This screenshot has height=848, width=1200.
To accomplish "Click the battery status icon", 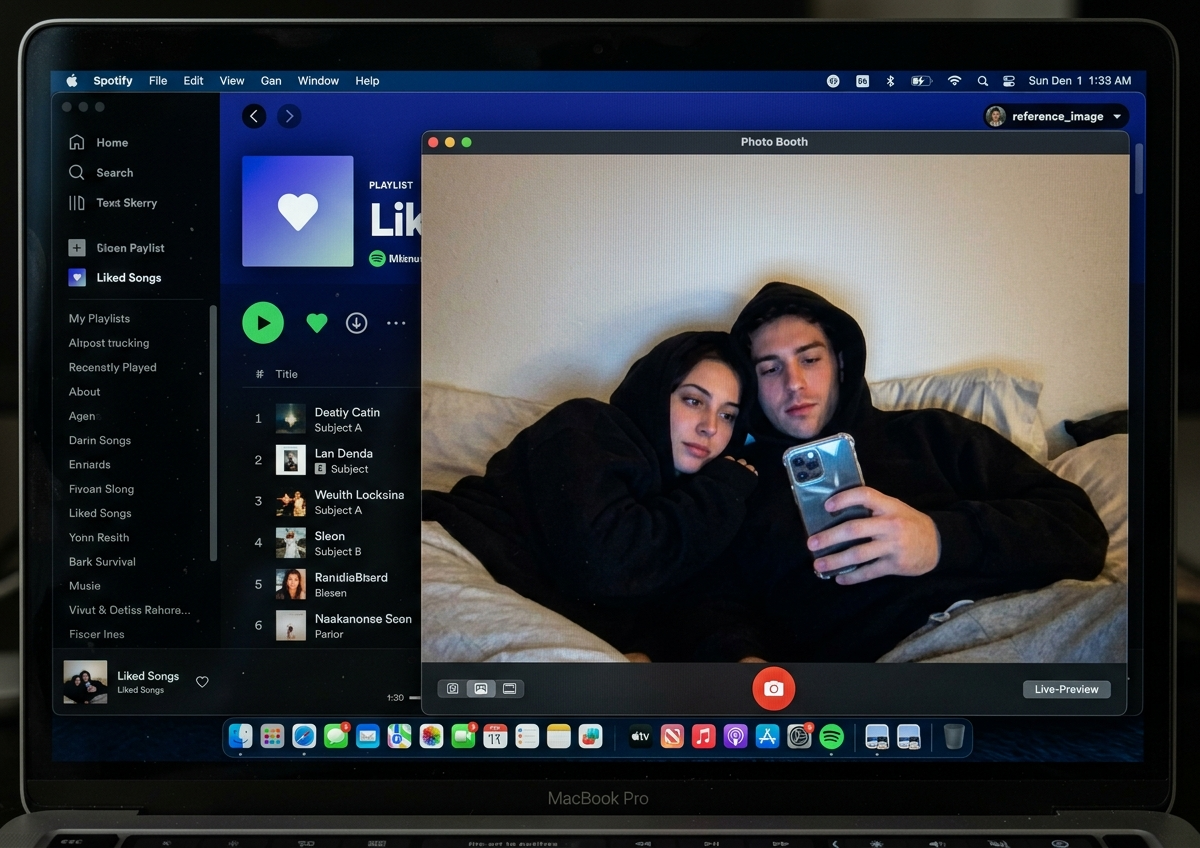I will coord(921,81).
